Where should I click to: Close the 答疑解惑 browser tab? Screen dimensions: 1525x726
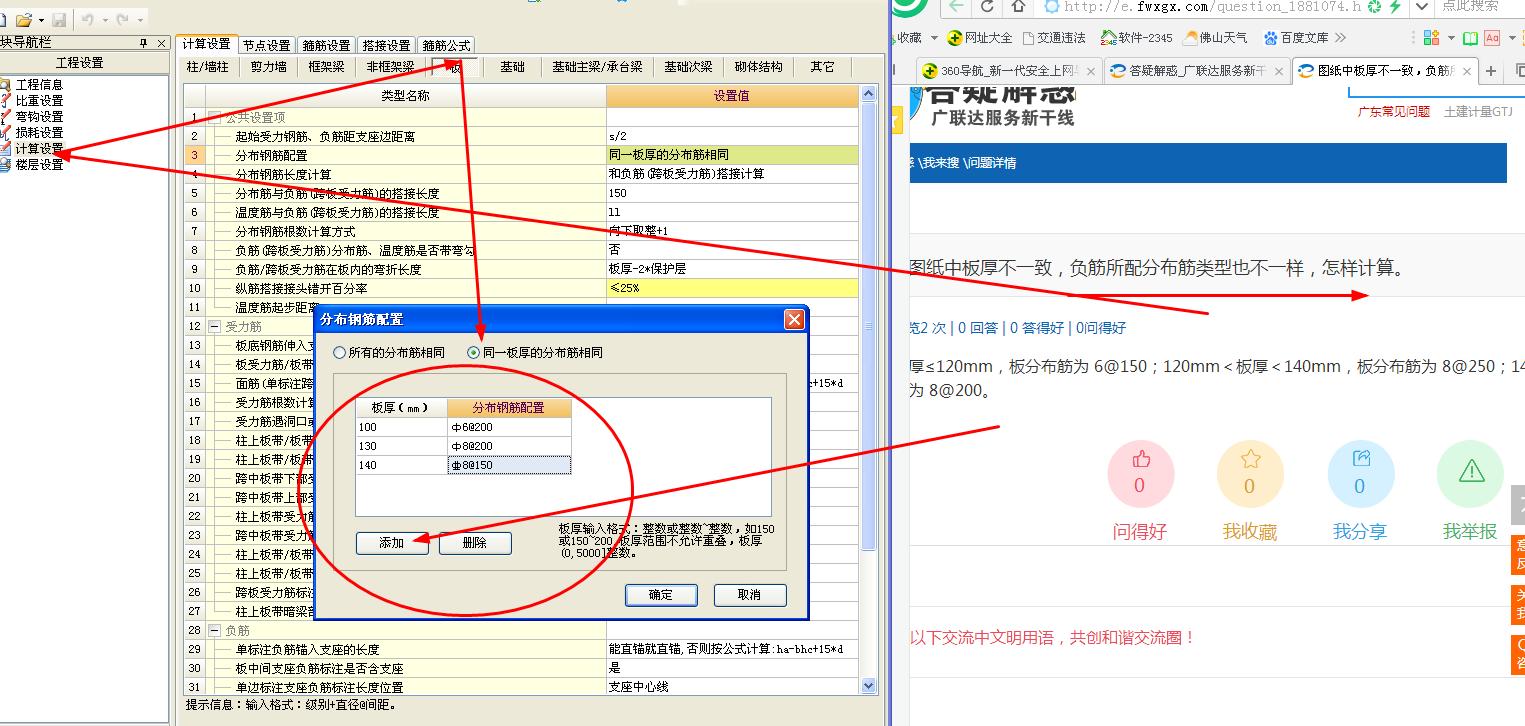tap(1278, 71)
